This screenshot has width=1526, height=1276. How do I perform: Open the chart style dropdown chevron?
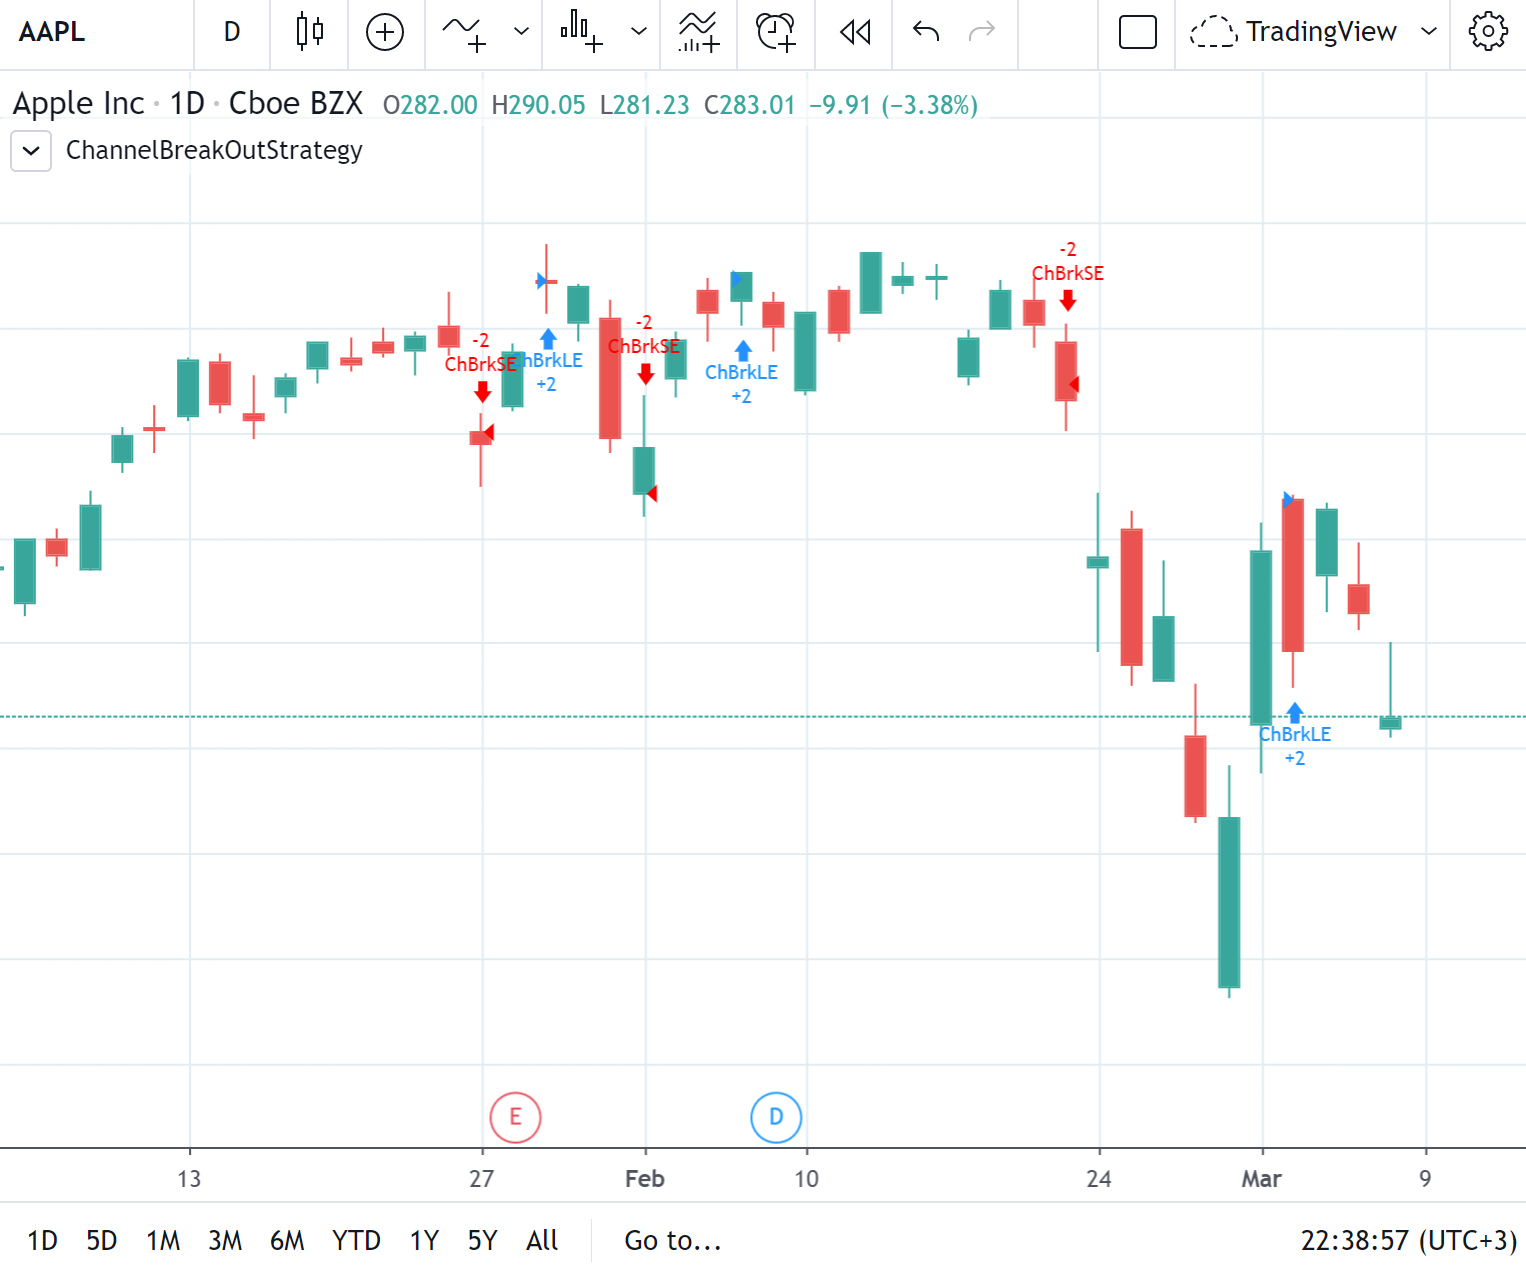(521, 33)
